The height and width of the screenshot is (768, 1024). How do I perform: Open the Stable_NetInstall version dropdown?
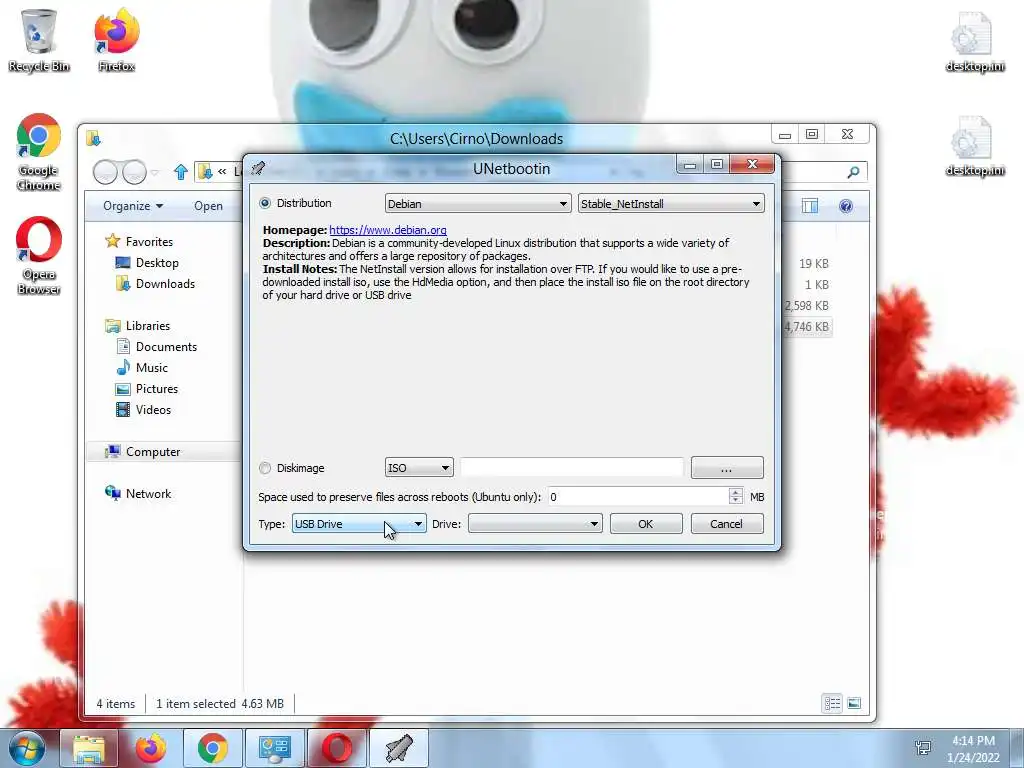tap(670, 204)
